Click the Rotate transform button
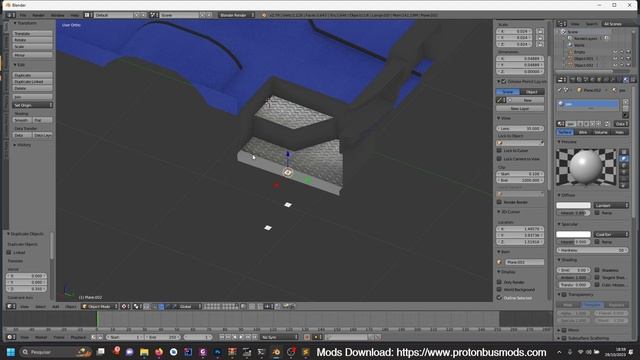 (x=32, y=40)
